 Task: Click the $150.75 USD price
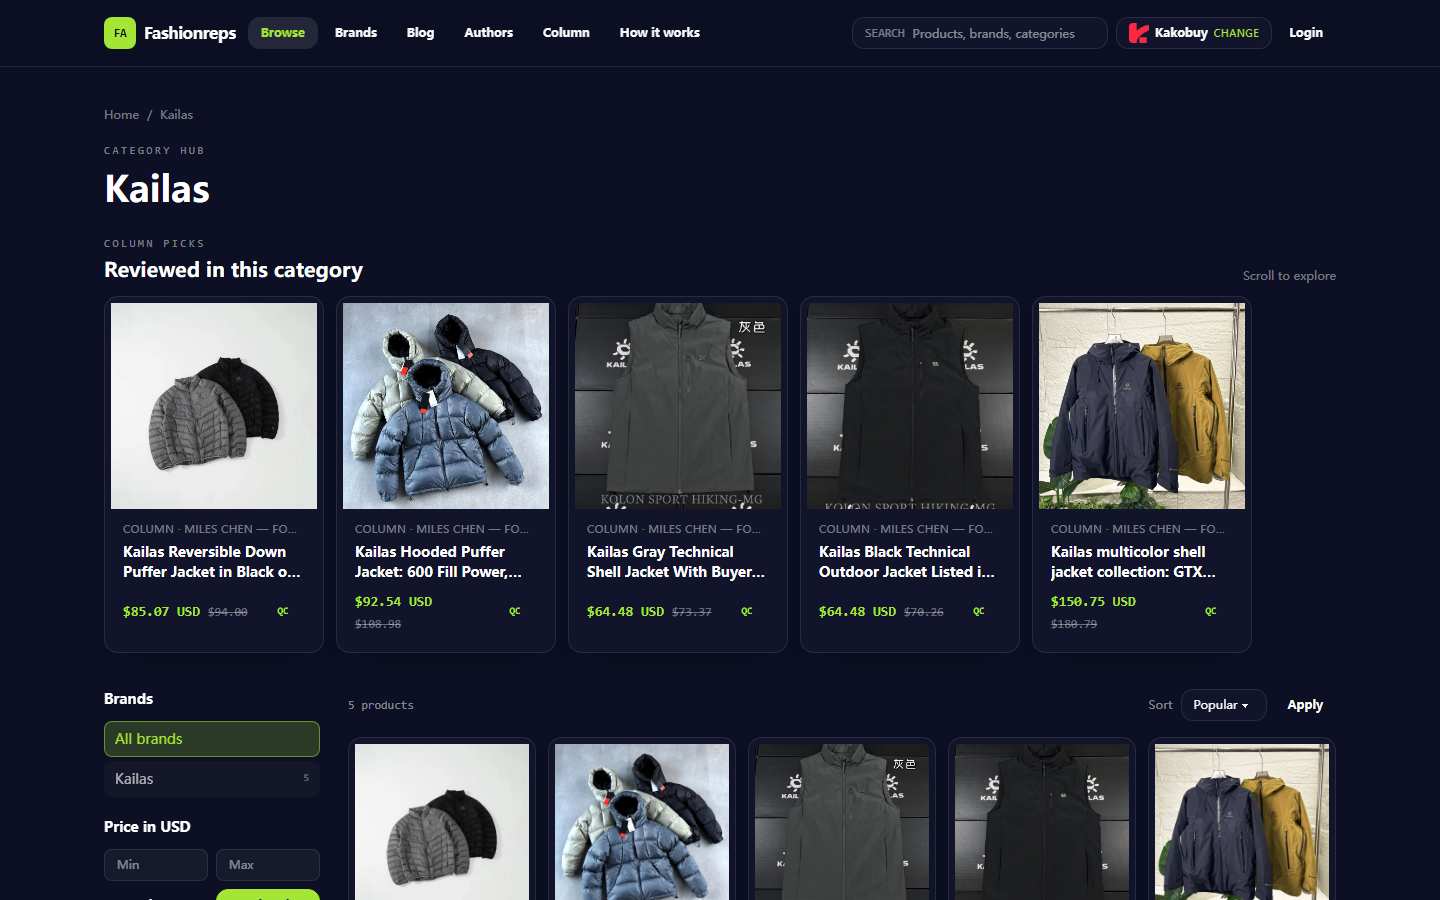(1093, 602)
